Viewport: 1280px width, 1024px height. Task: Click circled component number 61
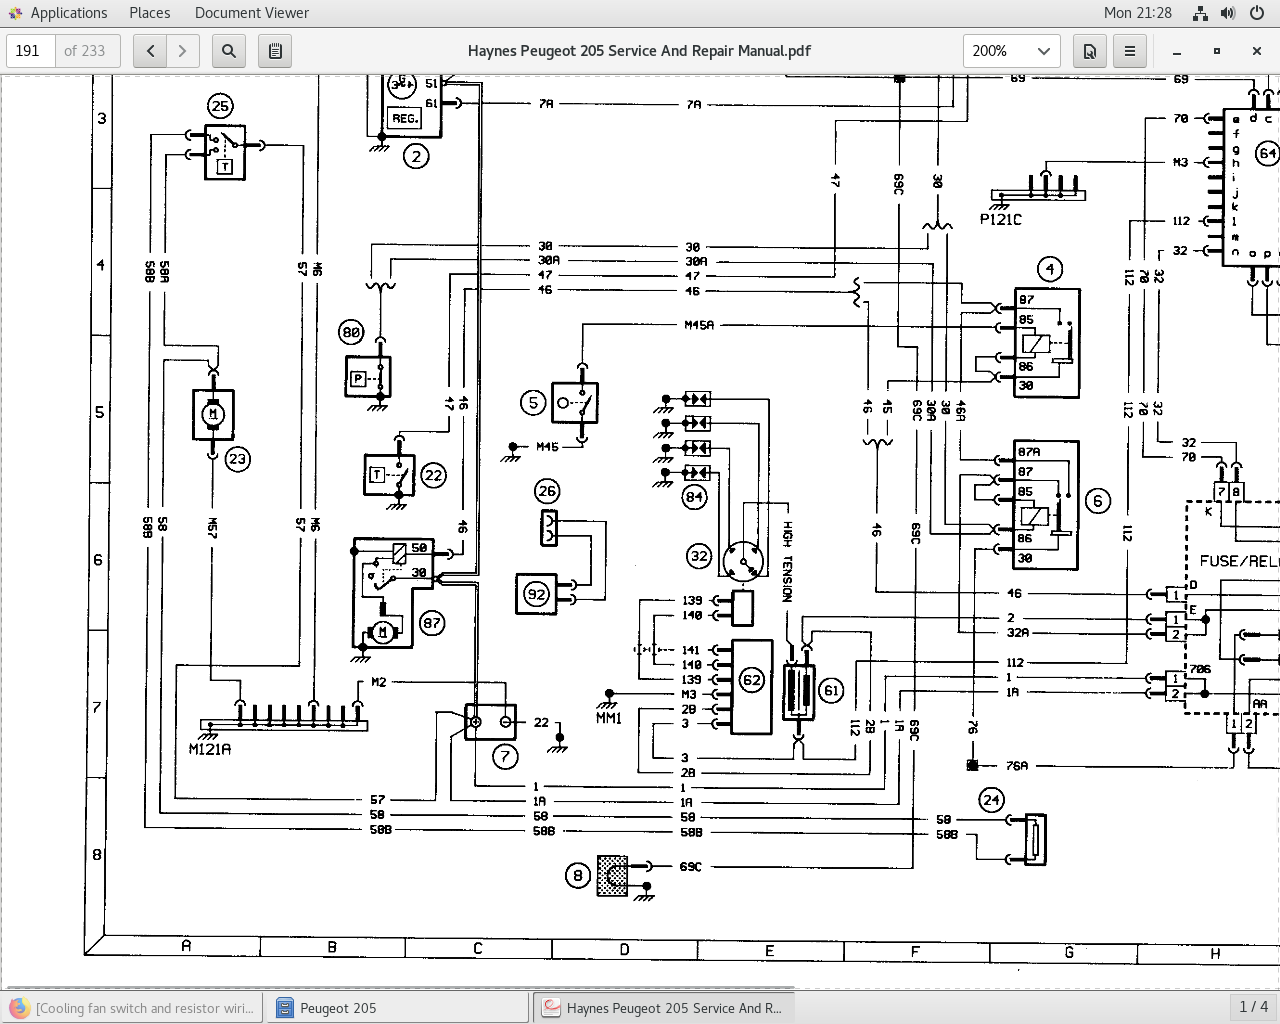(830, 690)
